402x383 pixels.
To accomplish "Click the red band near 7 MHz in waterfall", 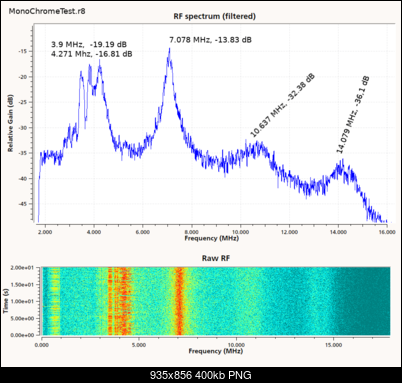I will 180,301.
